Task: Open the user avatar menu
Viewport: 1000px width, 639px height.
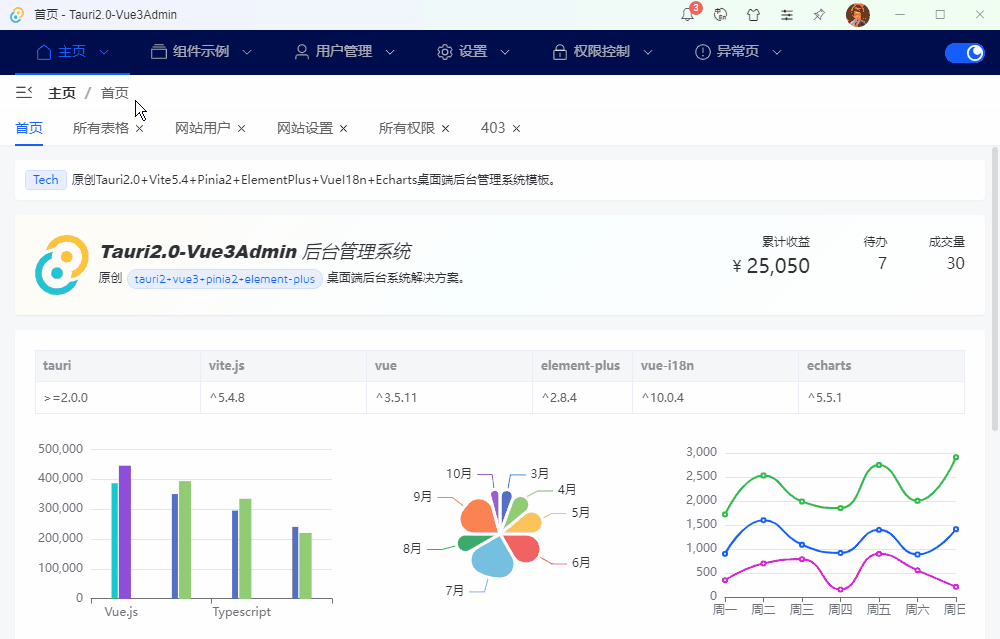Action: point(858,15)
